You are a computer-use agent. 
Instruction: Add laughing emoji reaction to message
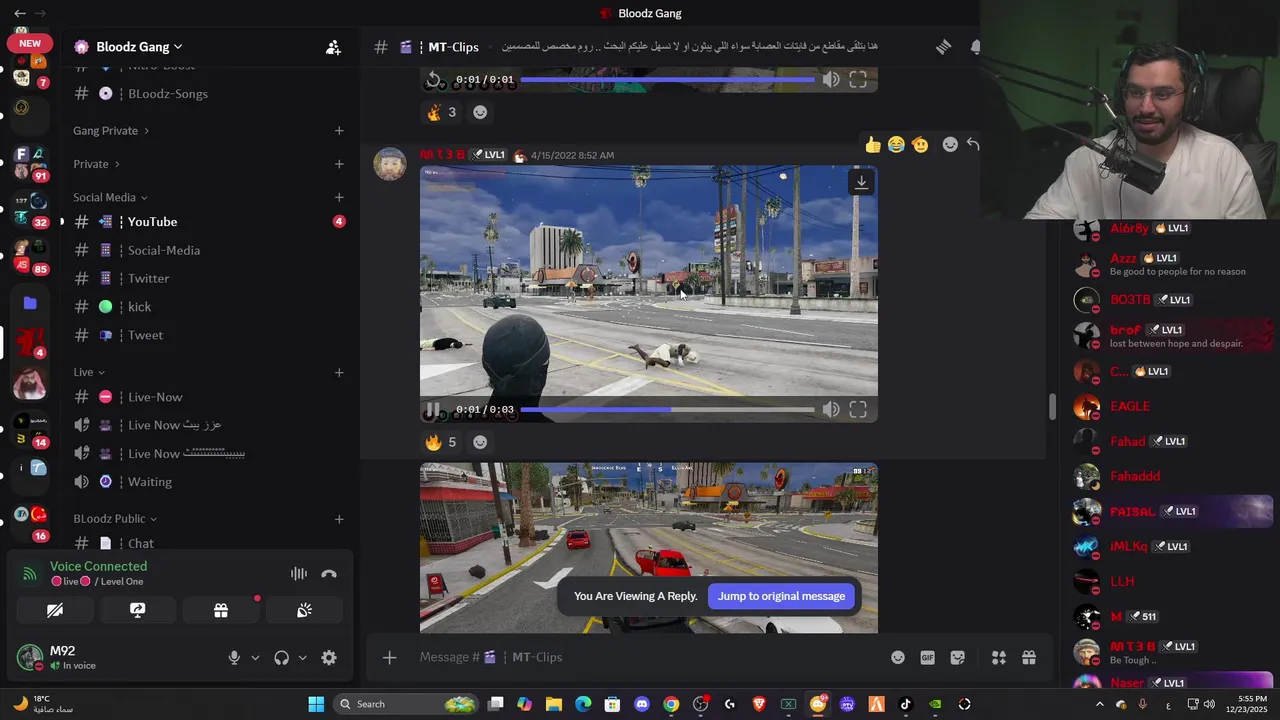[896, 145]
